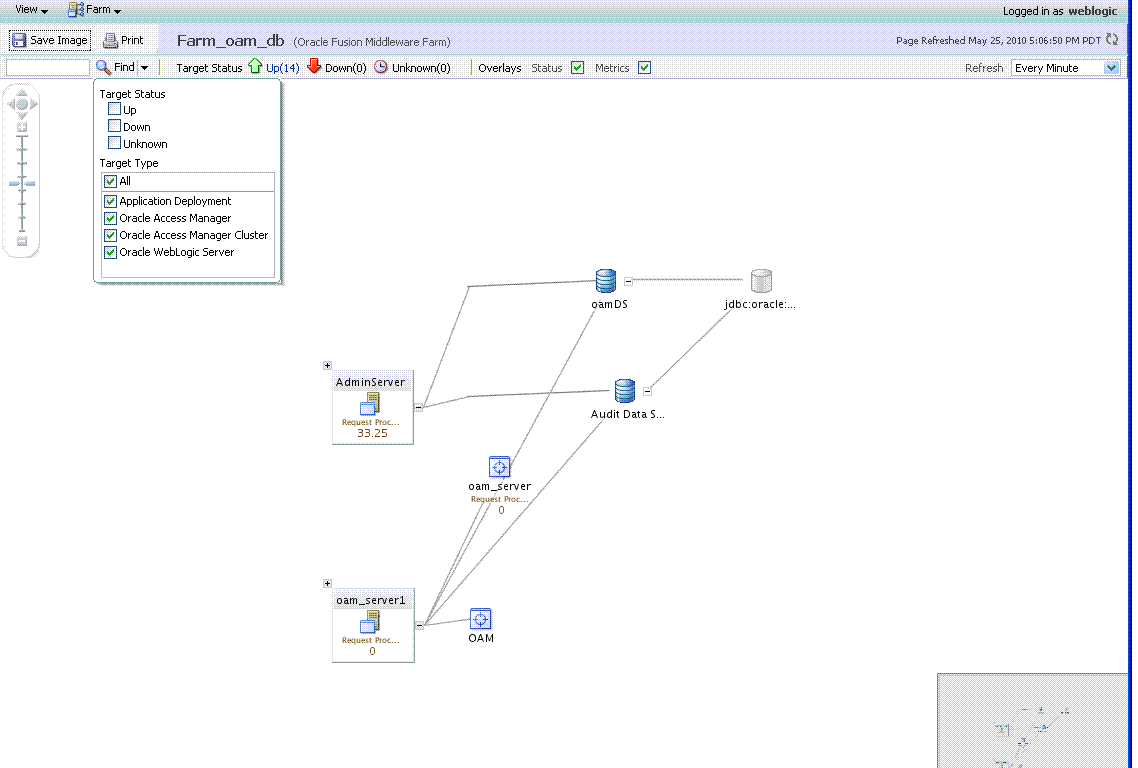Adjust the zoom slider on the left panel

click(21, 183)
